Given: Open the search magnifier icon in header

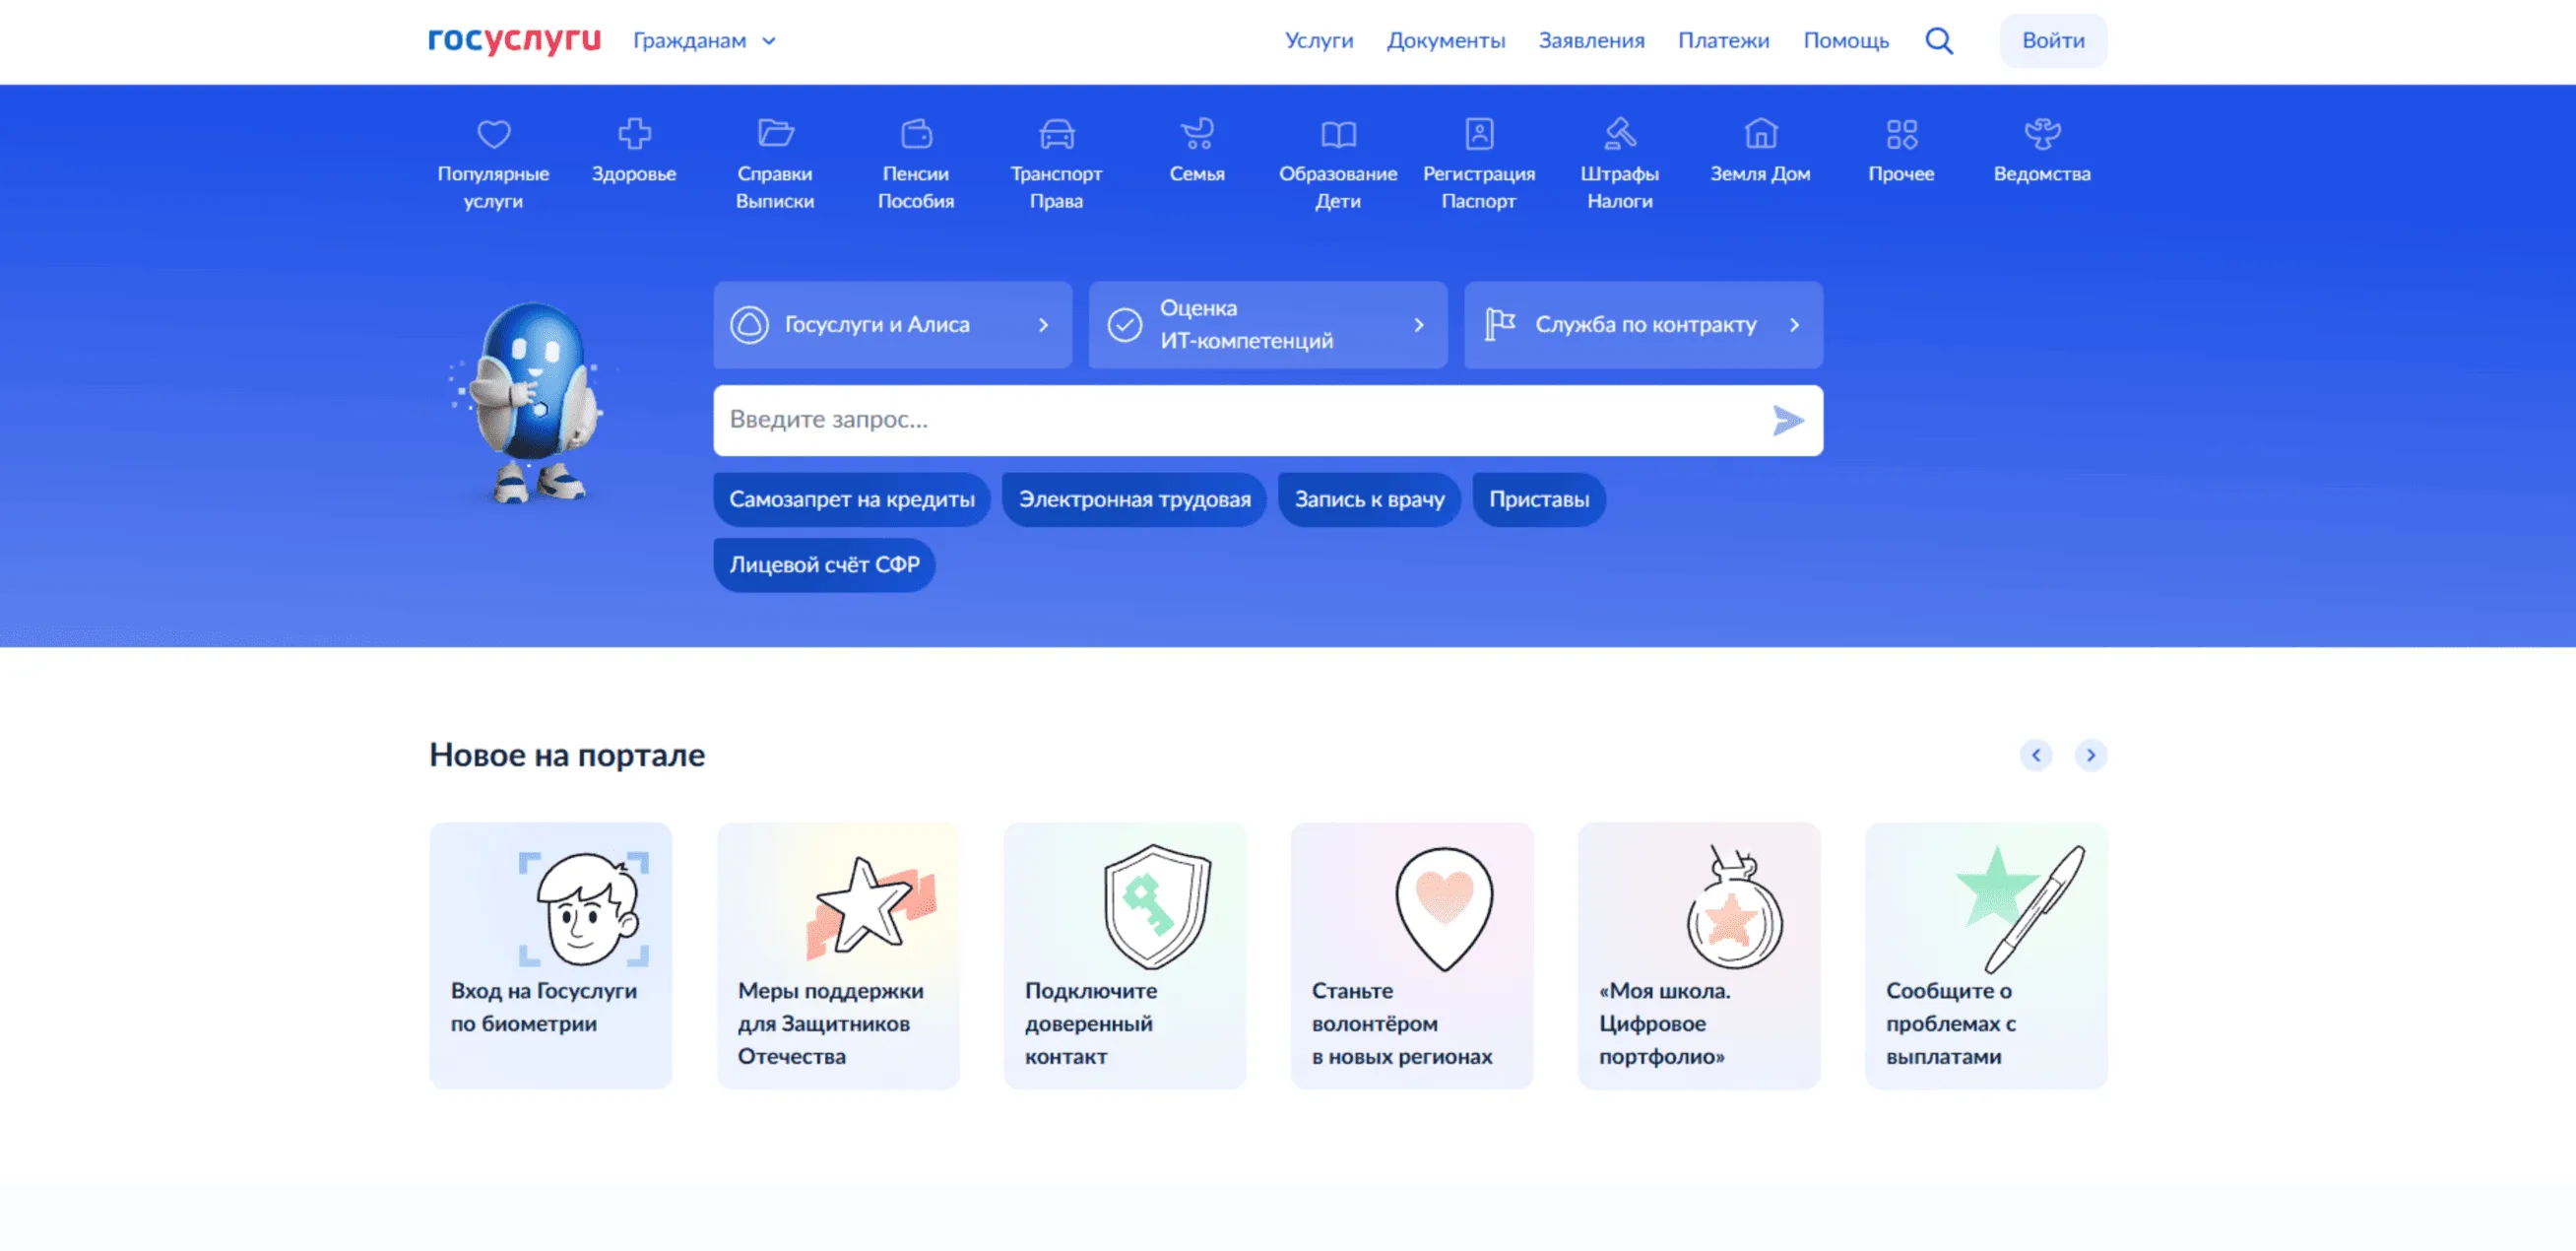Looking at the screenshot, I should pyautogui.click(x=1938, y=41).
